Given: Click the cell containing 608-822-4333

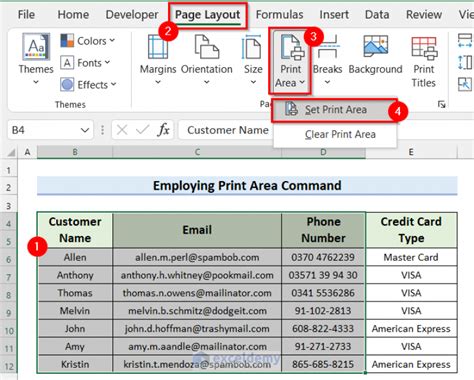Looking at the screenshot, I should (x=323, y=329).
